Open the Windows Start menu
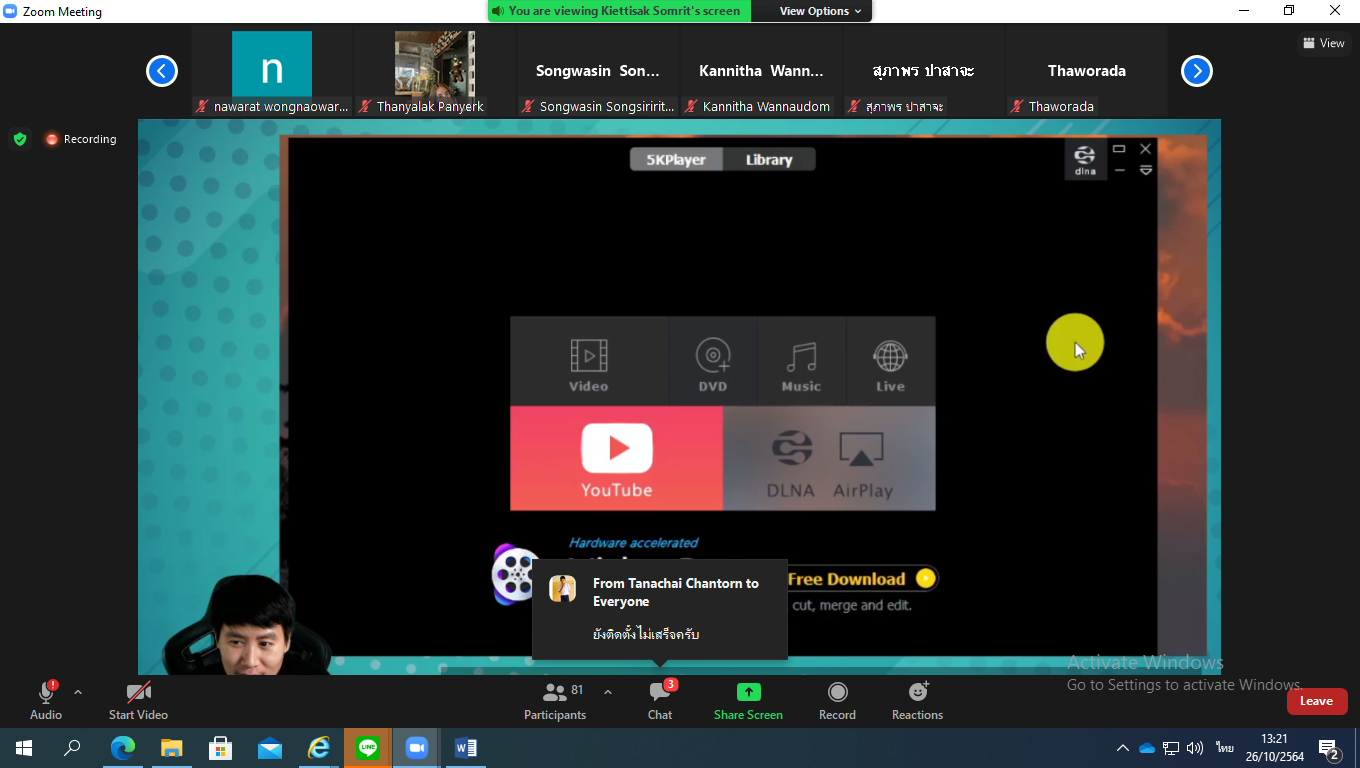The image size is (1360, 768). tap(23, 747)
